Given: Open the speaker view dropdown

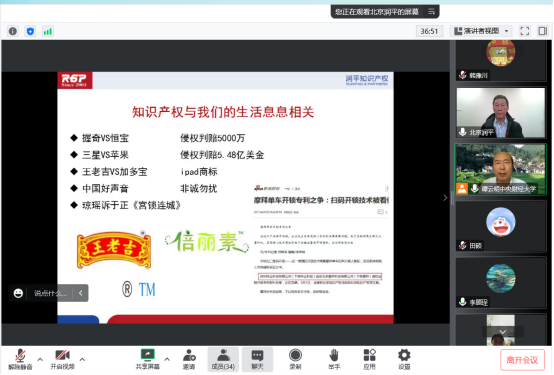Looking at the screenshot, I should [481, 31].
